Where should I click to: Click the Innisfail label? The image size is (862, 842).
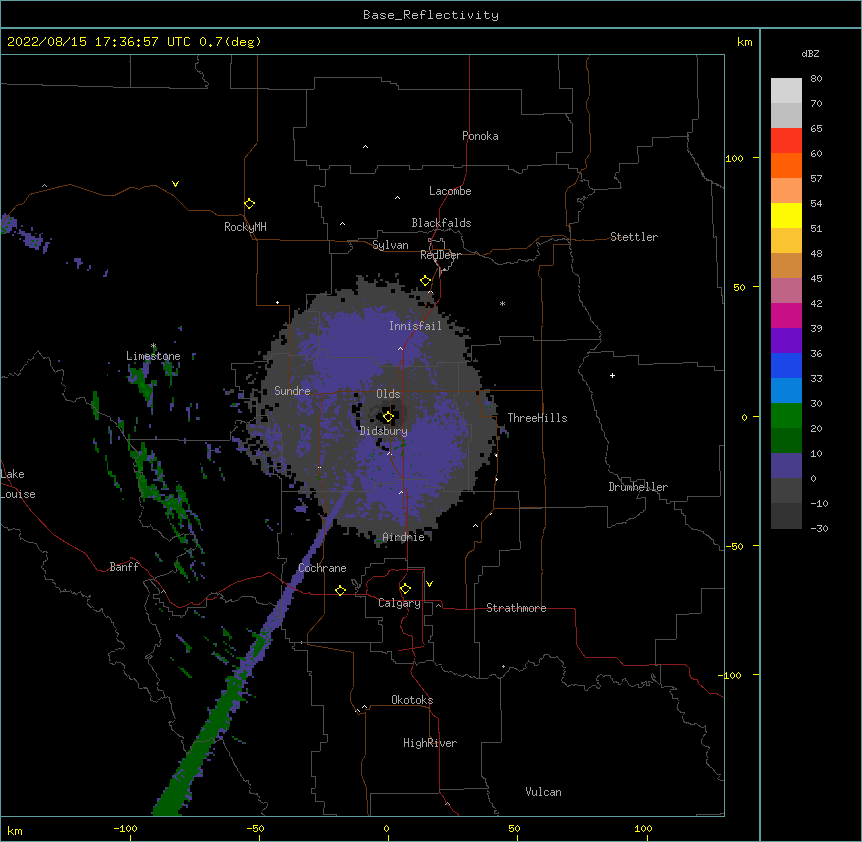(415, 326)
